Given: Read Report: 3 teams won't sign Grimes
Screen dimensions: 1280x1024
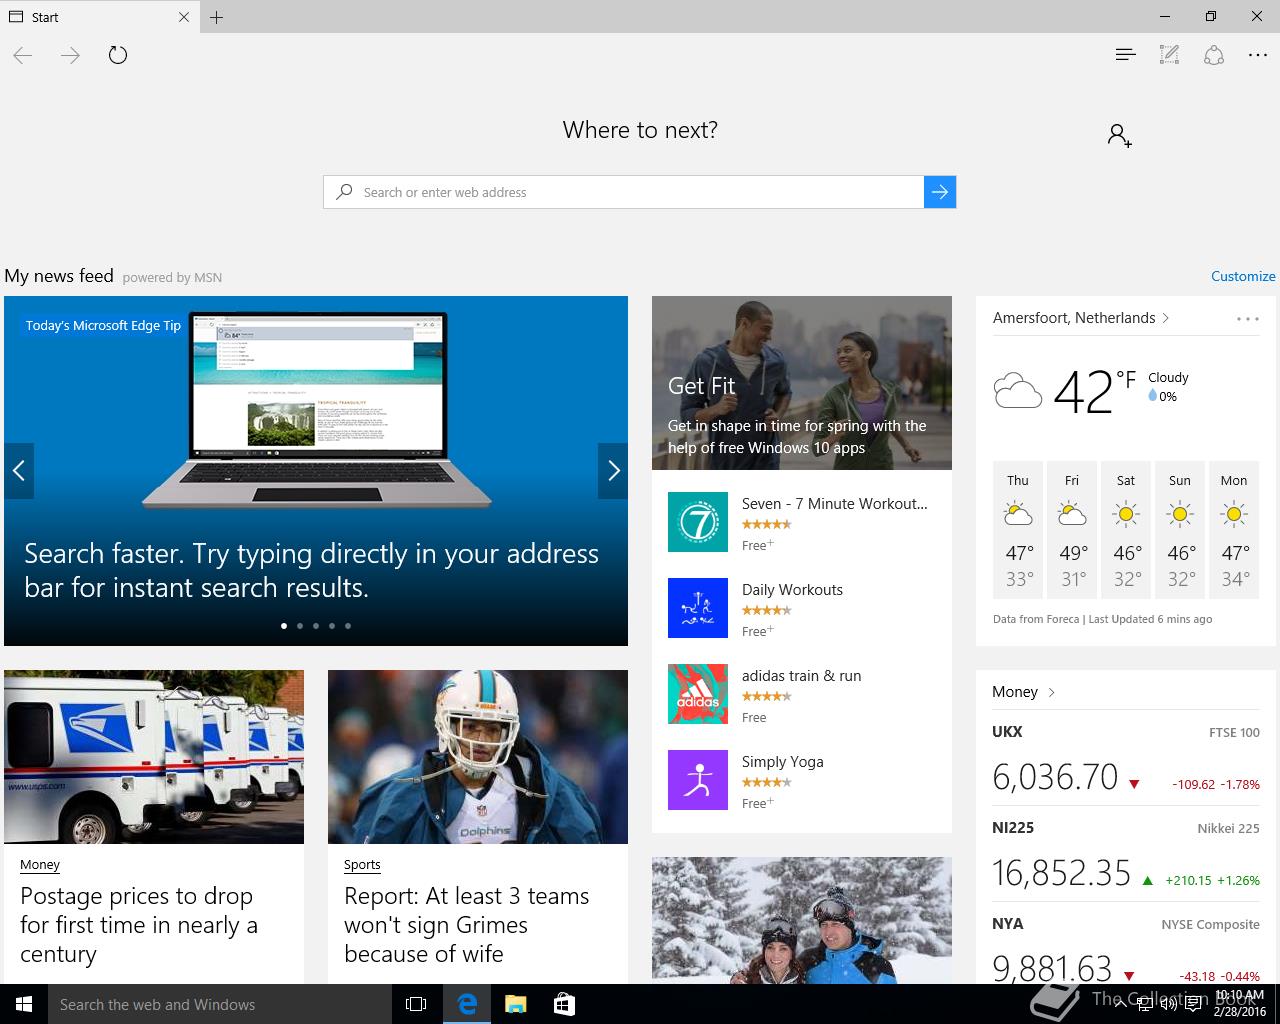Looking at the screenshot, I should coord(466,925).
